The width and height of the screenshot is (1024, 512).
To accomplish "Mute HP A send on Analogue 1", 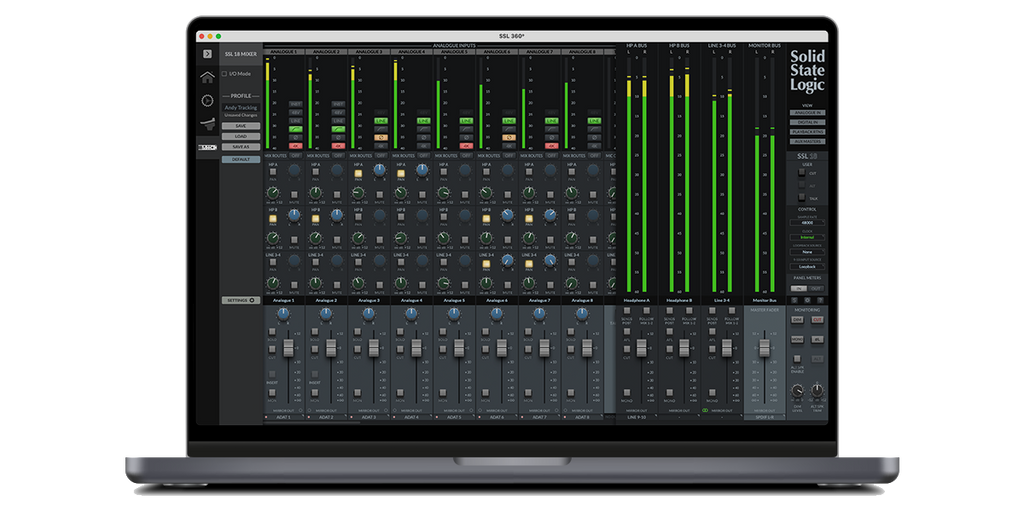I will tap(295, 195).
